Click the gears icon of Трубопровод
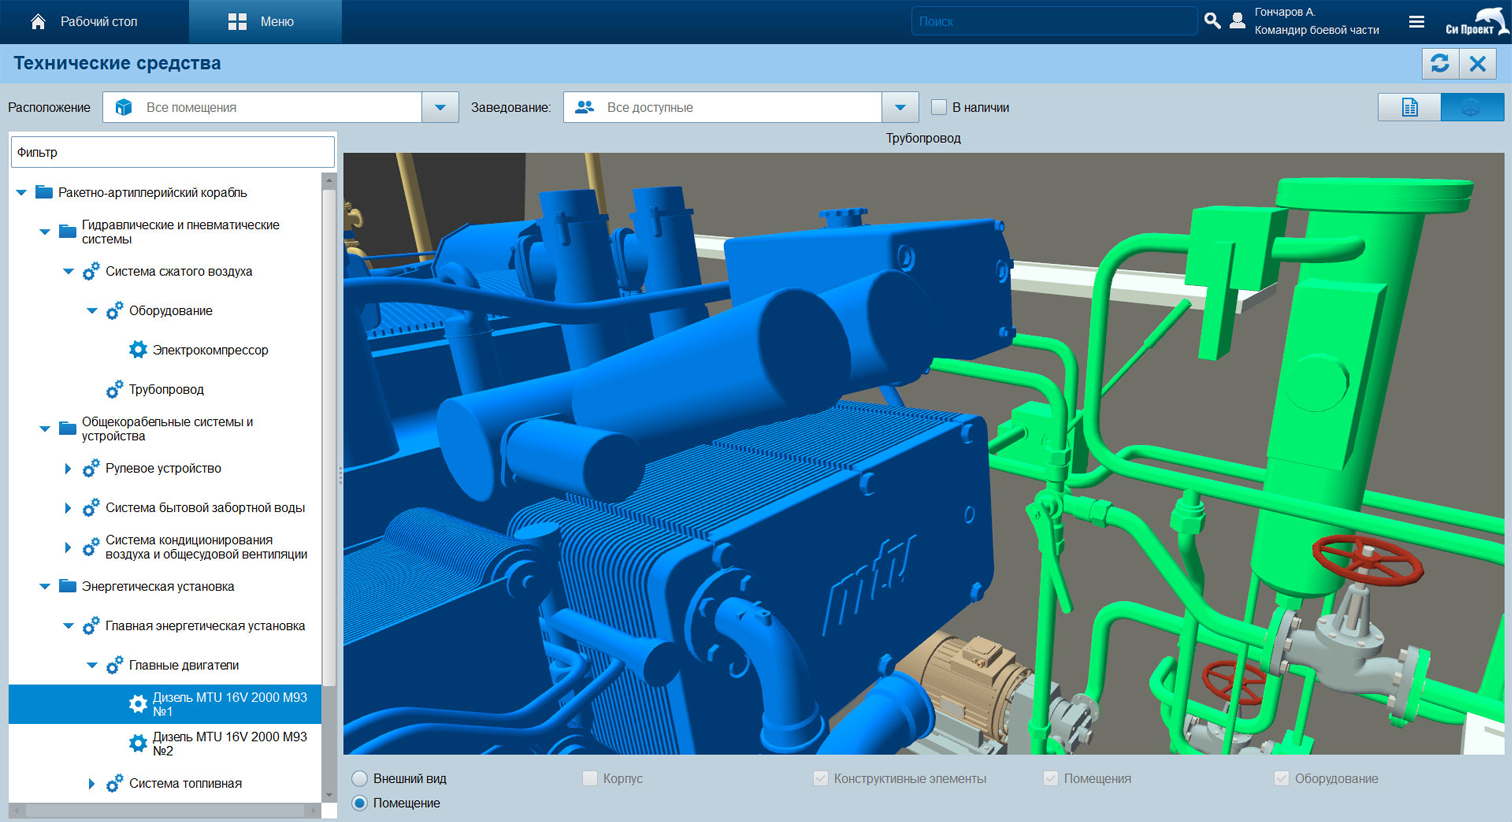Viewport: 1512px width, 822px height. (115, 389)
